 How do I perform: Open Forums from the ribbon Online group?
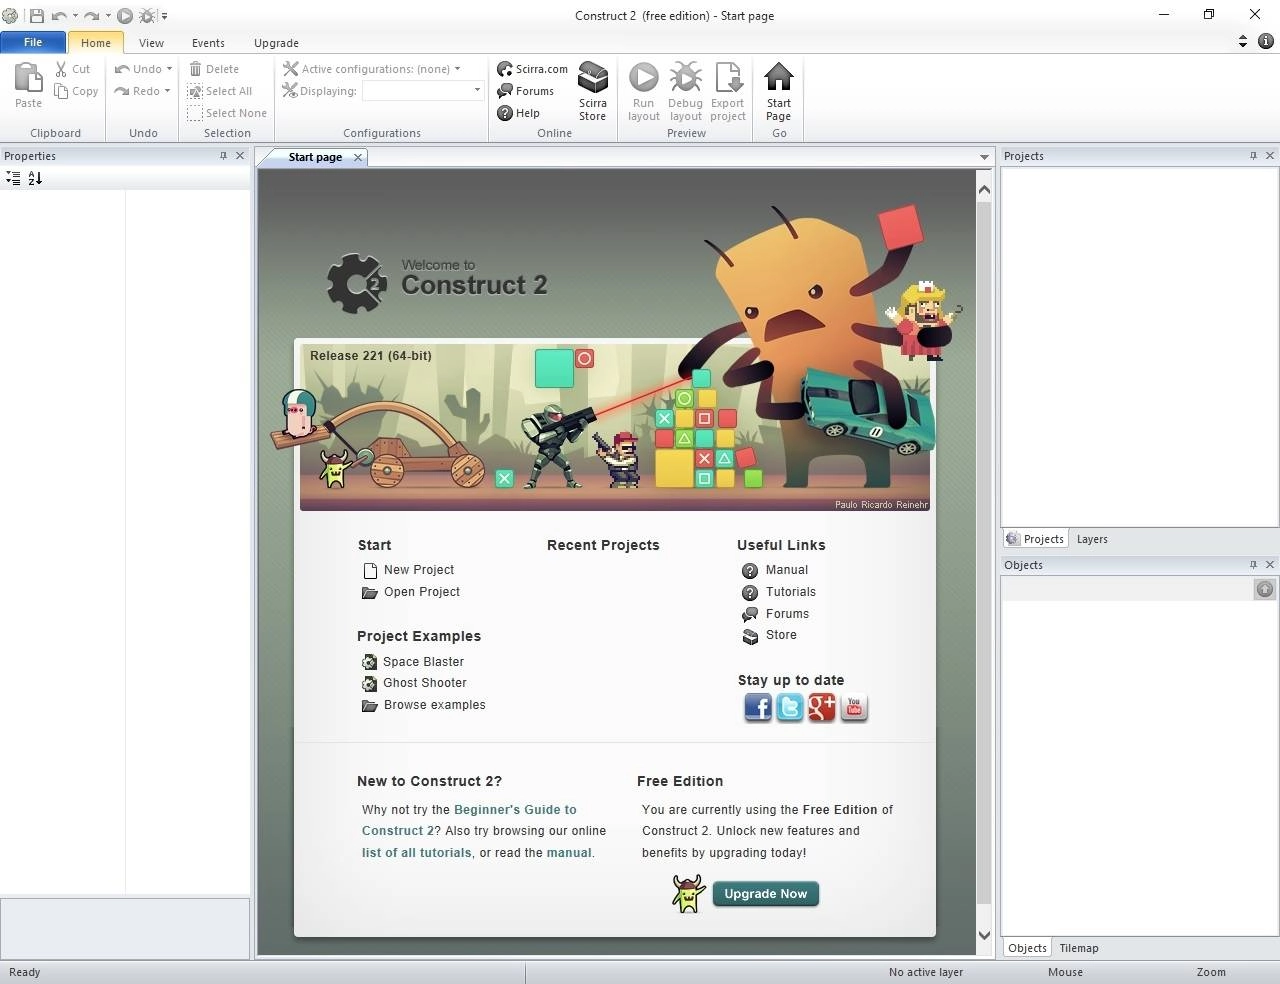click(526, 91)
